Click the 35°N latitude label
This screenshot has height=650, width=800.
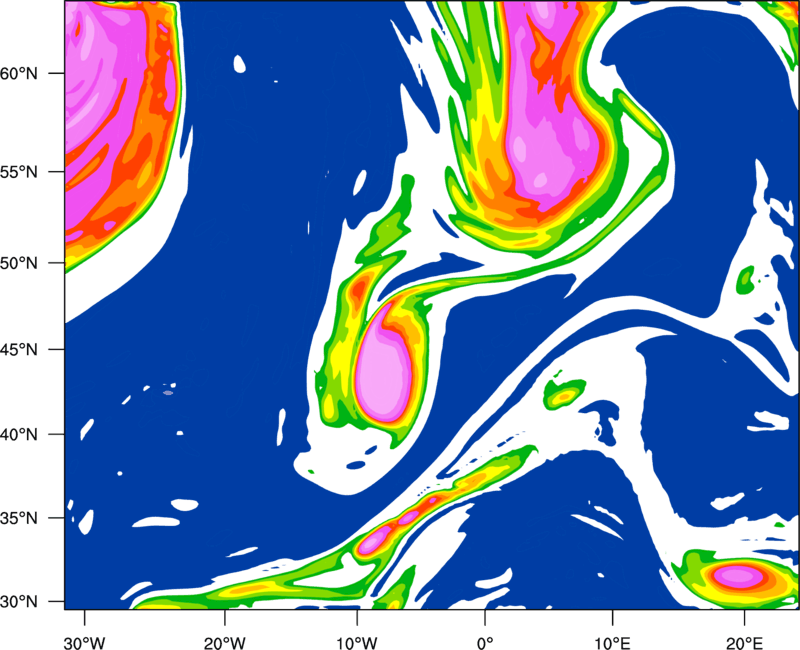click(18, 518)
